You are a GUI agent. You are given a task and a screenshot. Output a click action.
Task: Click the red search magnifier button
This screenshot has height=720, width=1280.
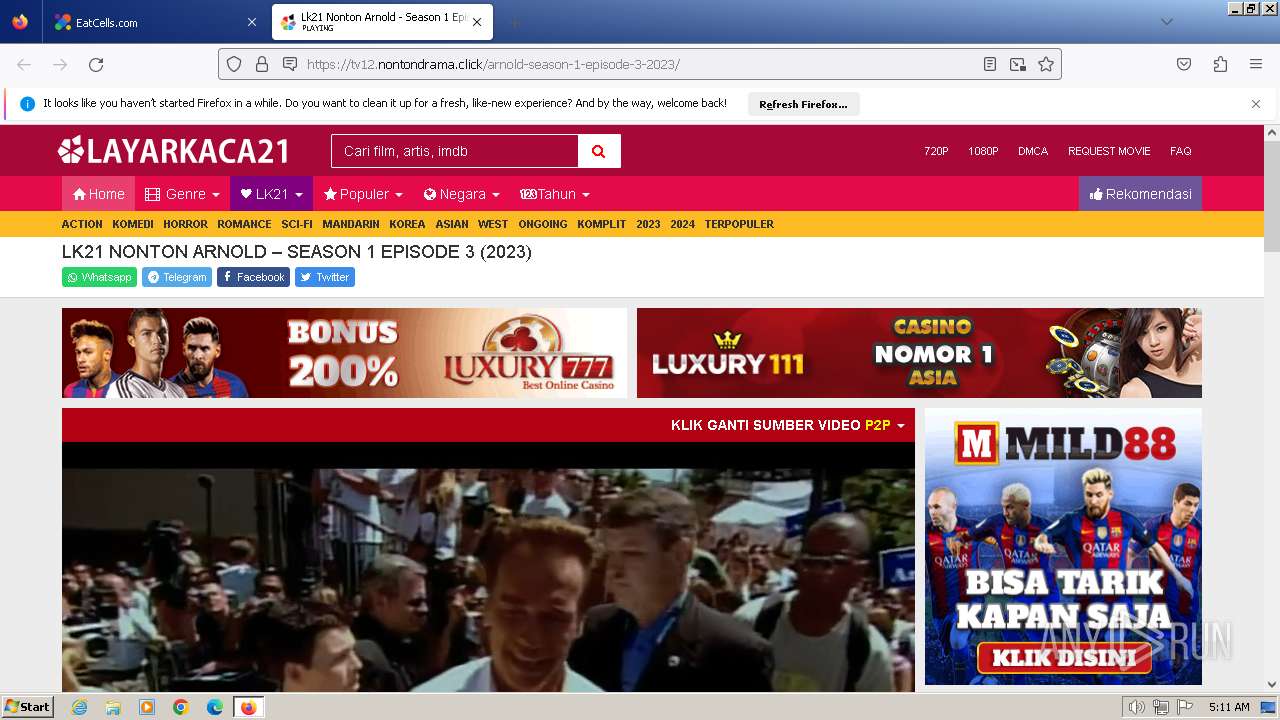pos(599,151)
